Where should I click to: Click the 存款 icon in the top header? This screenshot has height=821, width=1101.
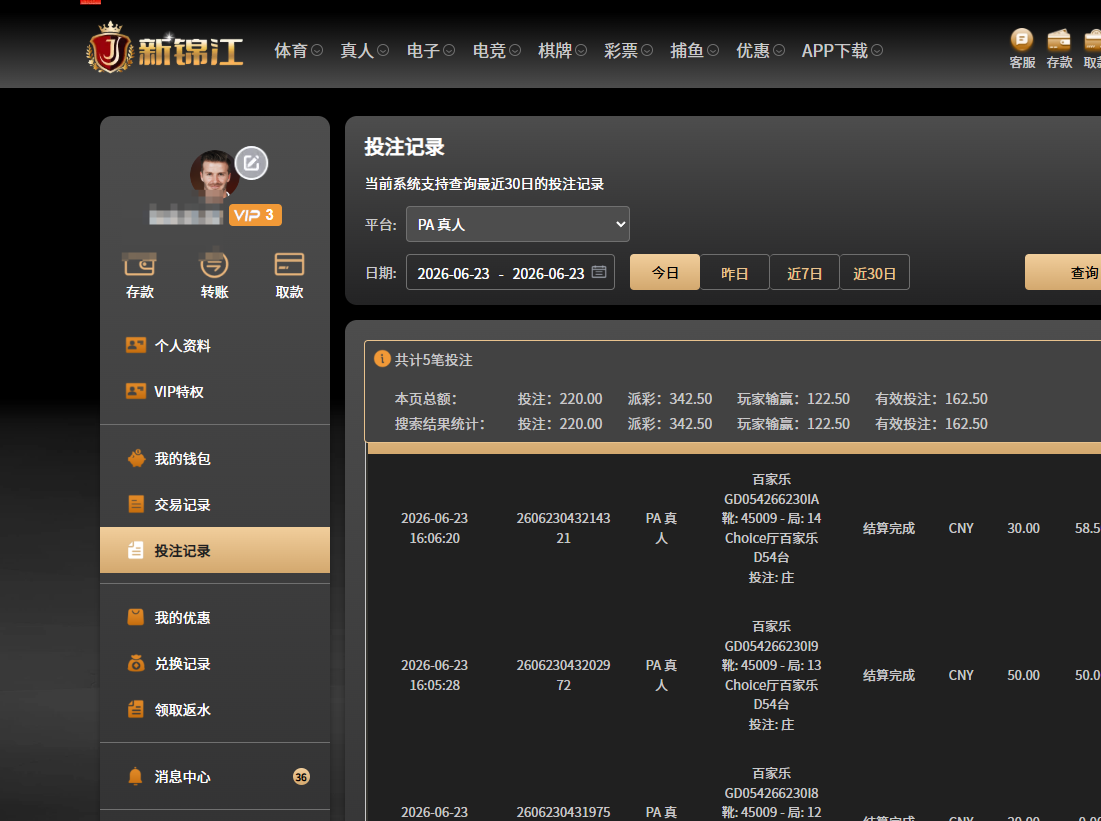coord(1059,49)
